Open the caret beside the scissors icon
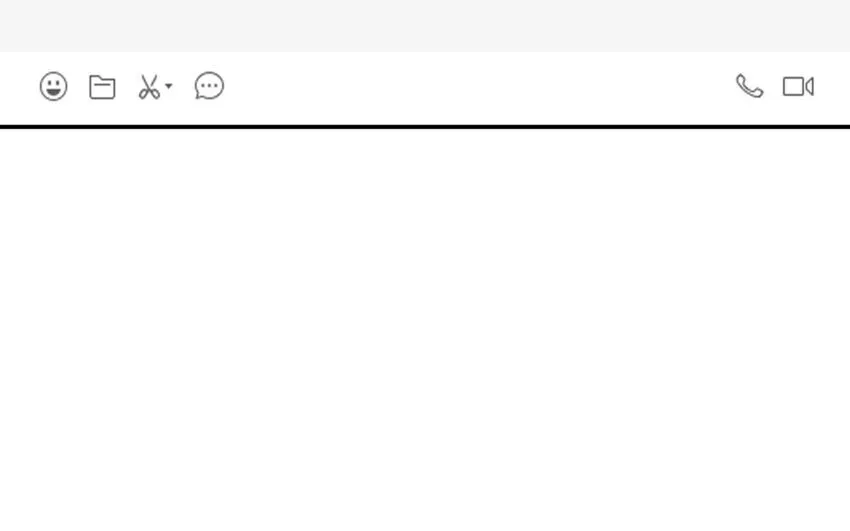The image size is (850, 531). [x=169, y=86]
